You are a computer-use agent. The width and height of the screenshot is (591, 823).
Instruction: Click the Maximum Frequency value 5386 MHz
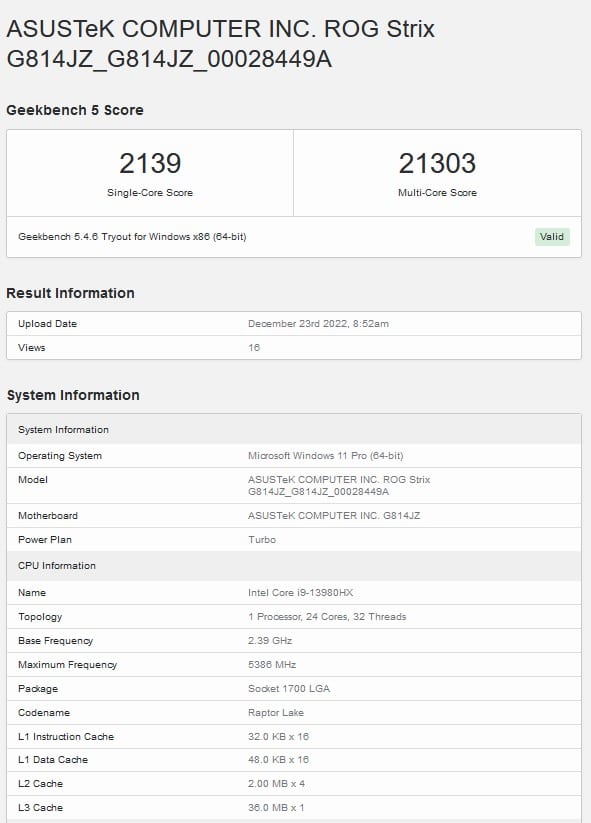click(272, 664)
